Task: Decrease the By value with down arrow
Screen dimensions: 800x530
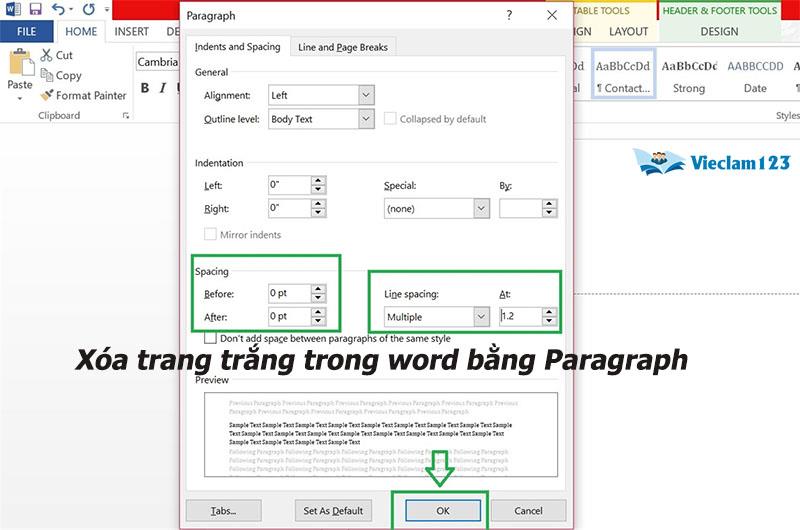Action: pos(549,213)
